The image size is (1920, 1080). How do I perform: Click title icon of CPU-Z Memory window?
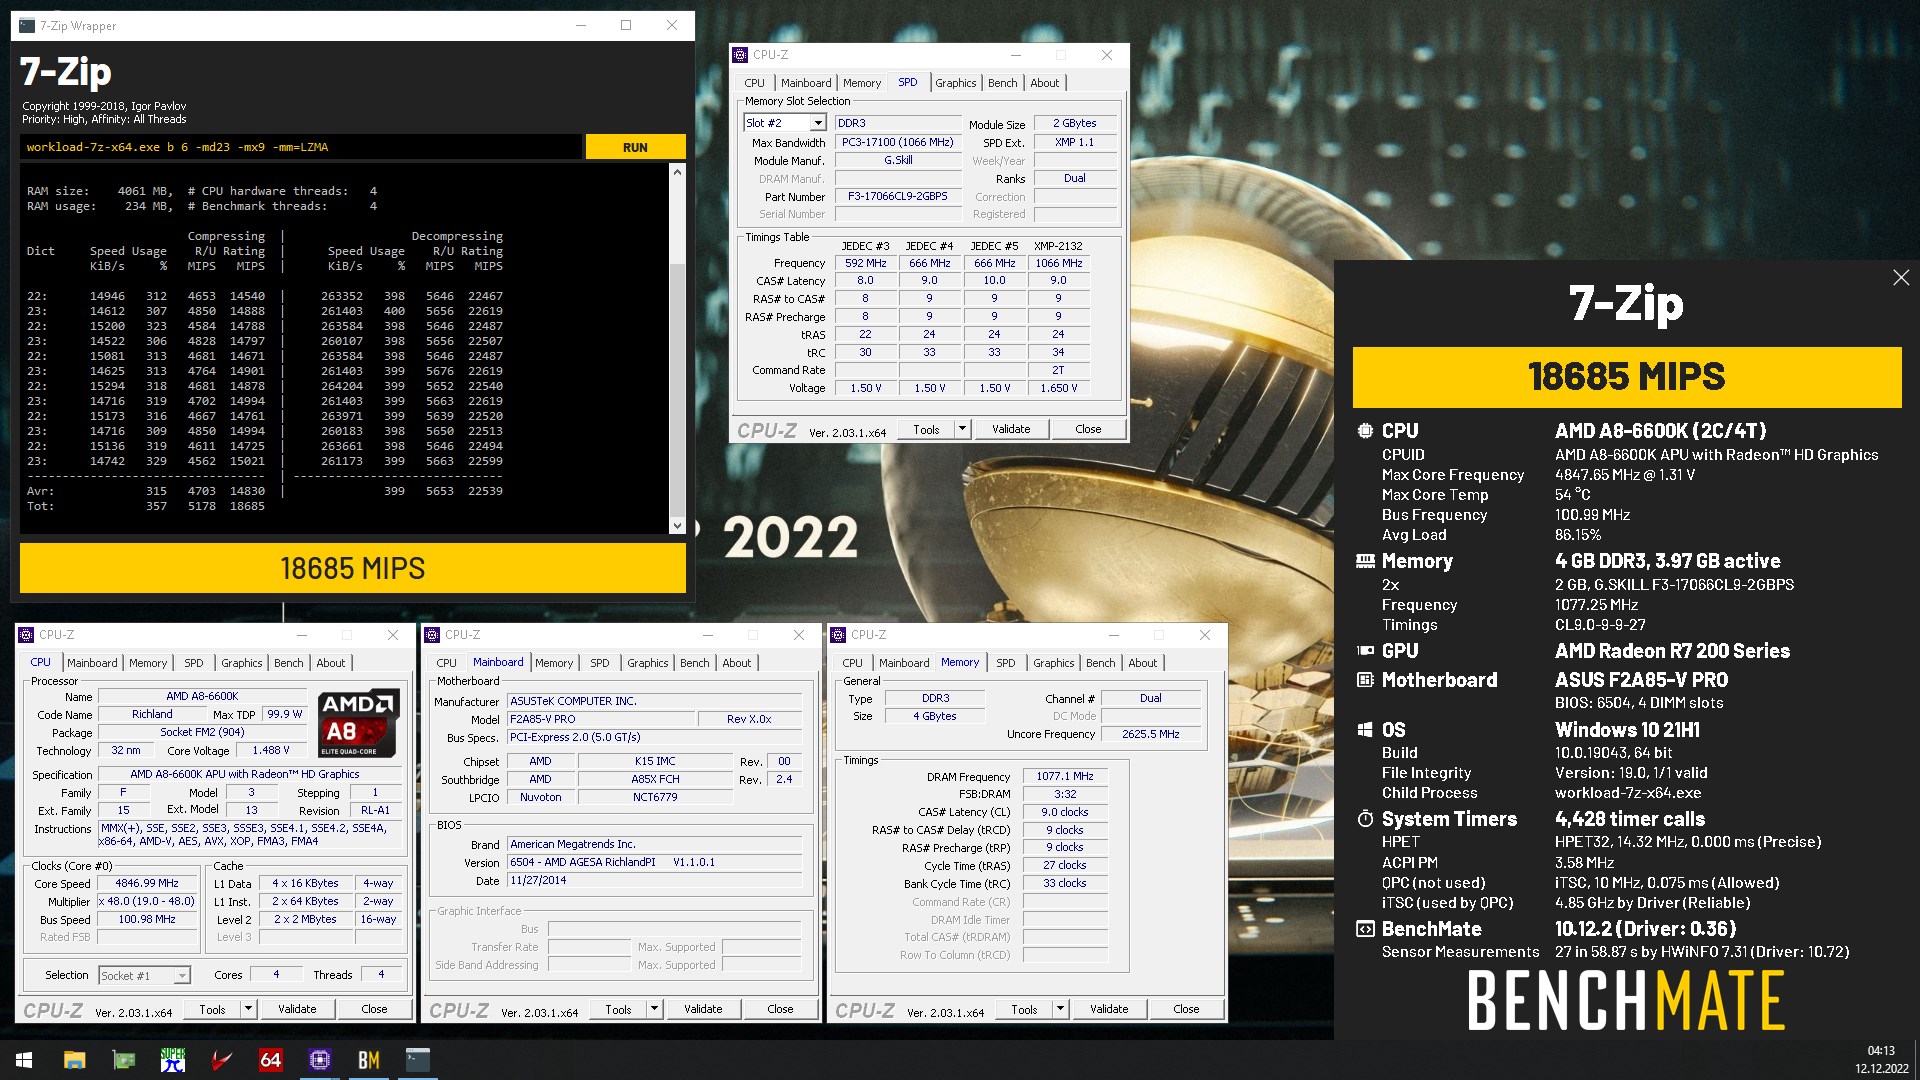(x=838, y=635)
